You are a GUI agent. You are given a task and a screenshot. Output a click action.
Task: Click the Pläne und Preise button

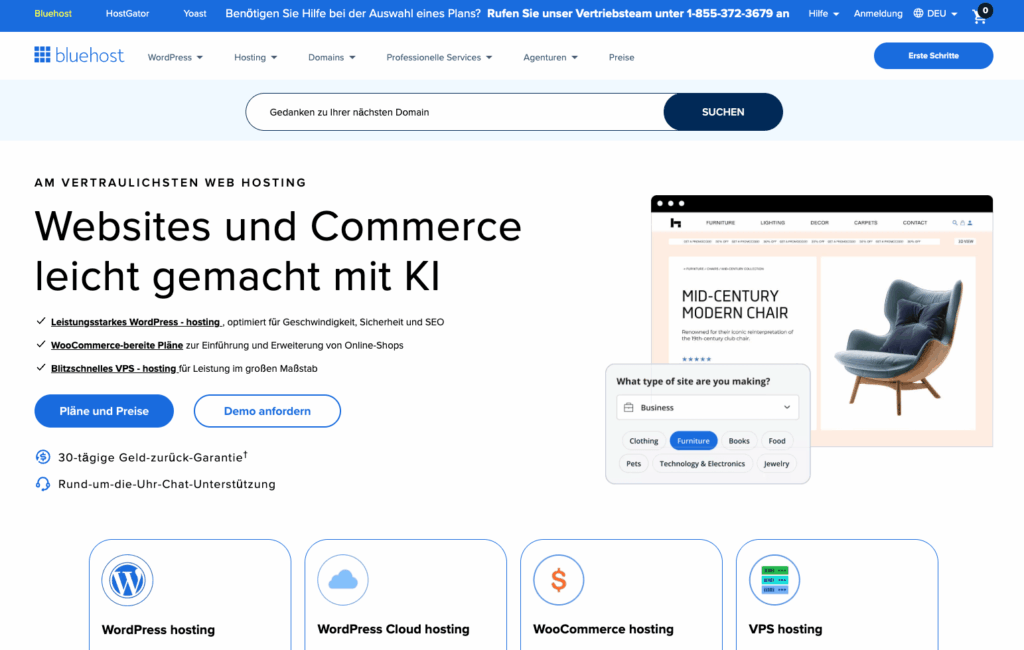[x=104, y=411]
